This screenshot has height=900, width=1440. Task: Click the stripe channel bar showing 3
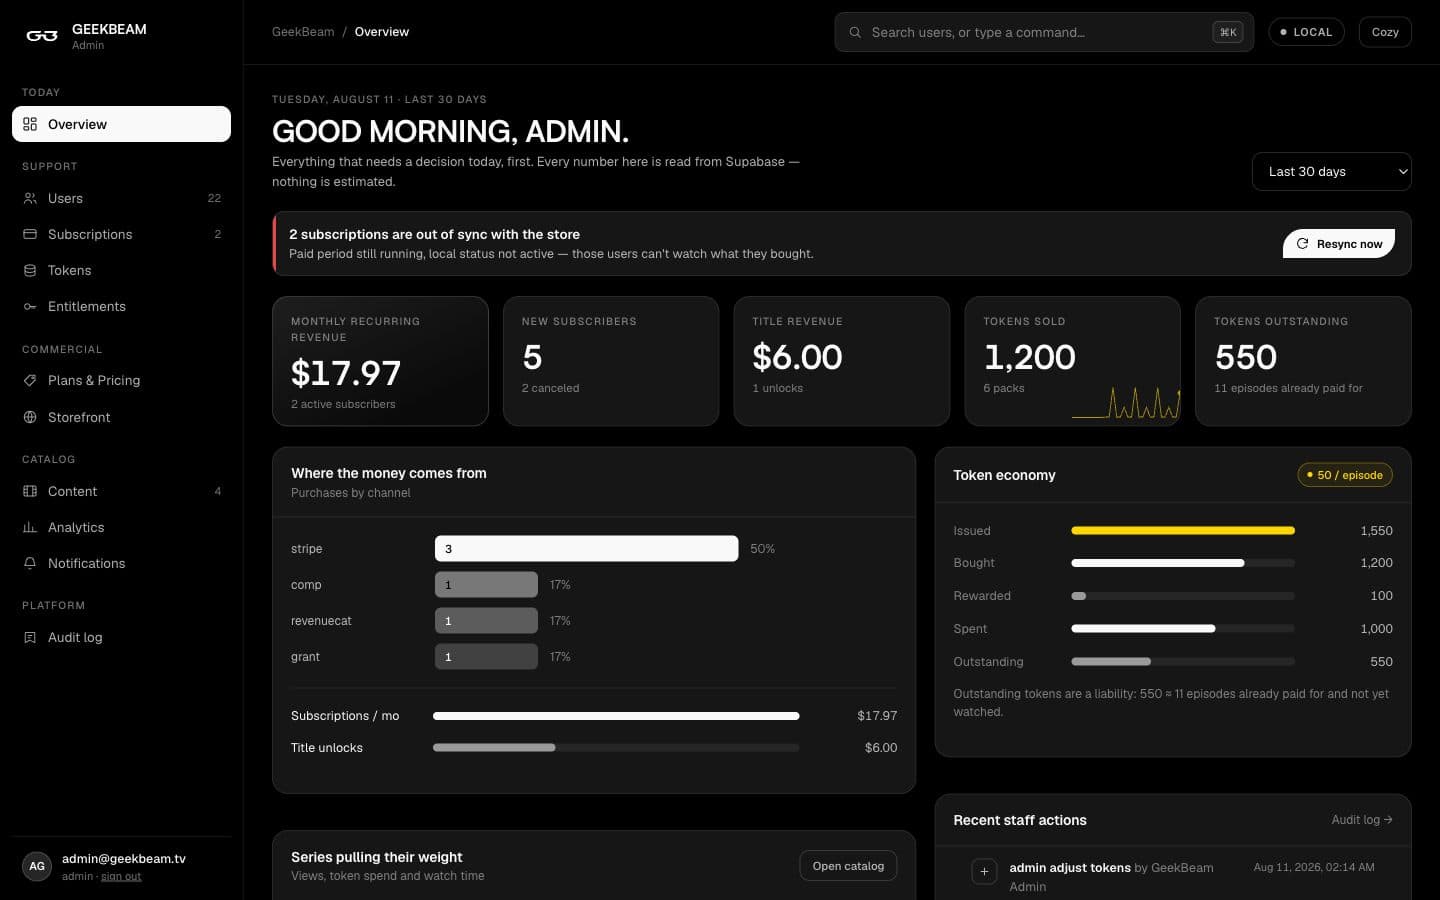pyautogui.click(x=586, y=548)
